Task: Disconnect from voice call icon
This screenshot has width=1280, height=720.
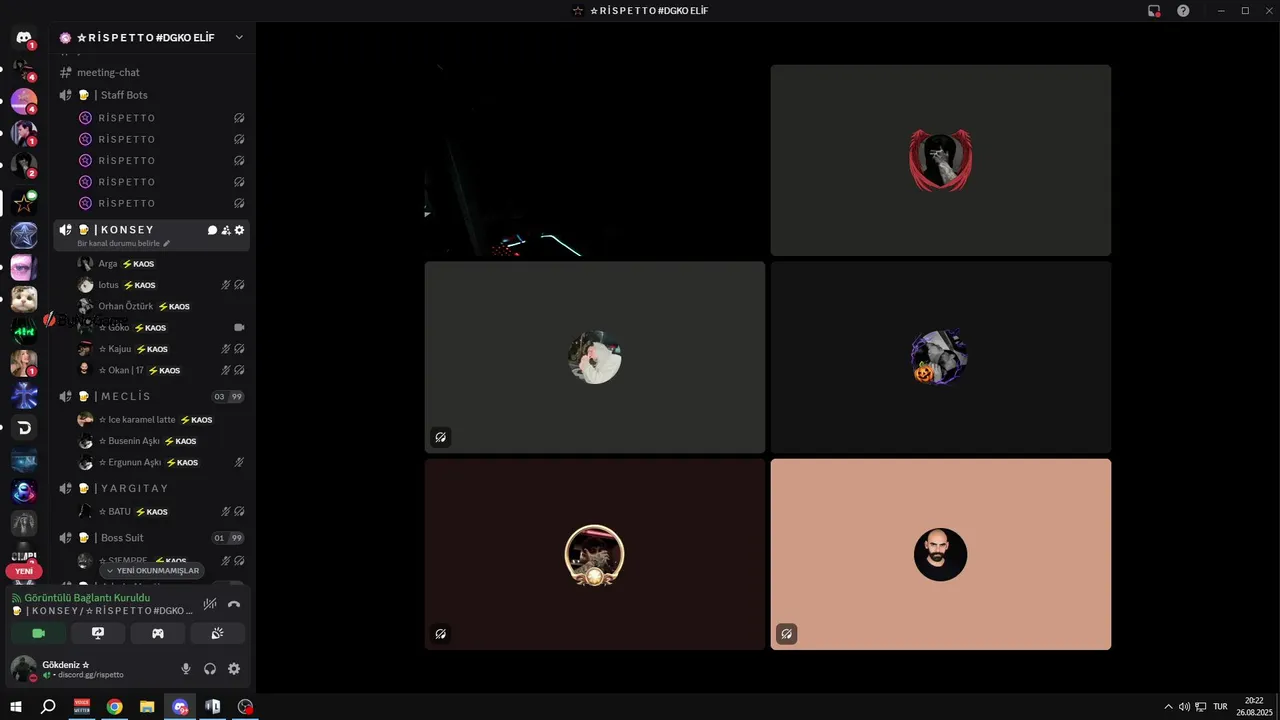Action: (x=234, y=604)
